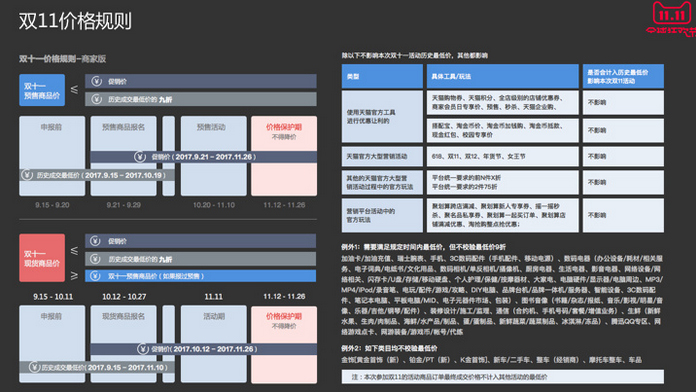
Task: Click the 活动期 stage block under 11.11
Action: pos(214,344)
